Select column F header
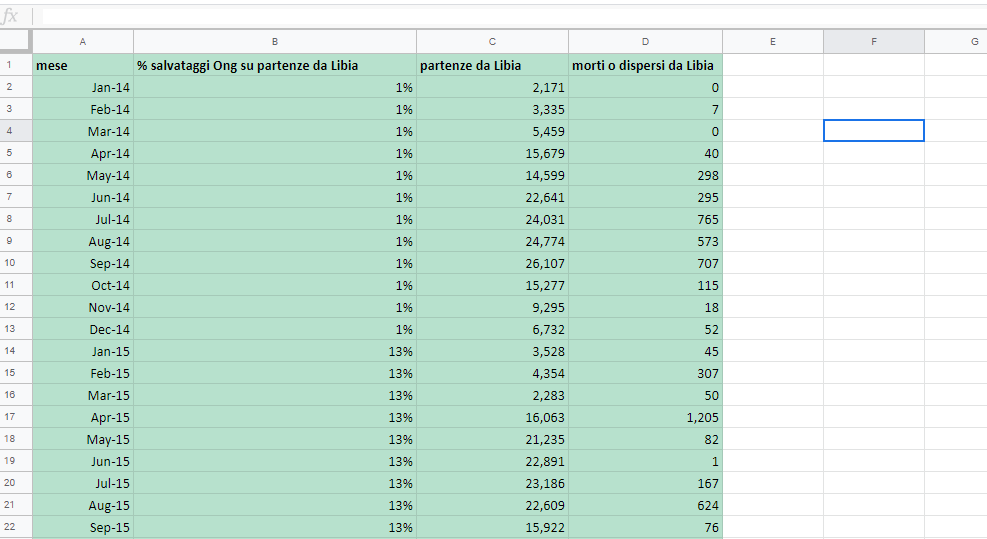987x539 pixels. pyautogui.click(x=874, y=42)
